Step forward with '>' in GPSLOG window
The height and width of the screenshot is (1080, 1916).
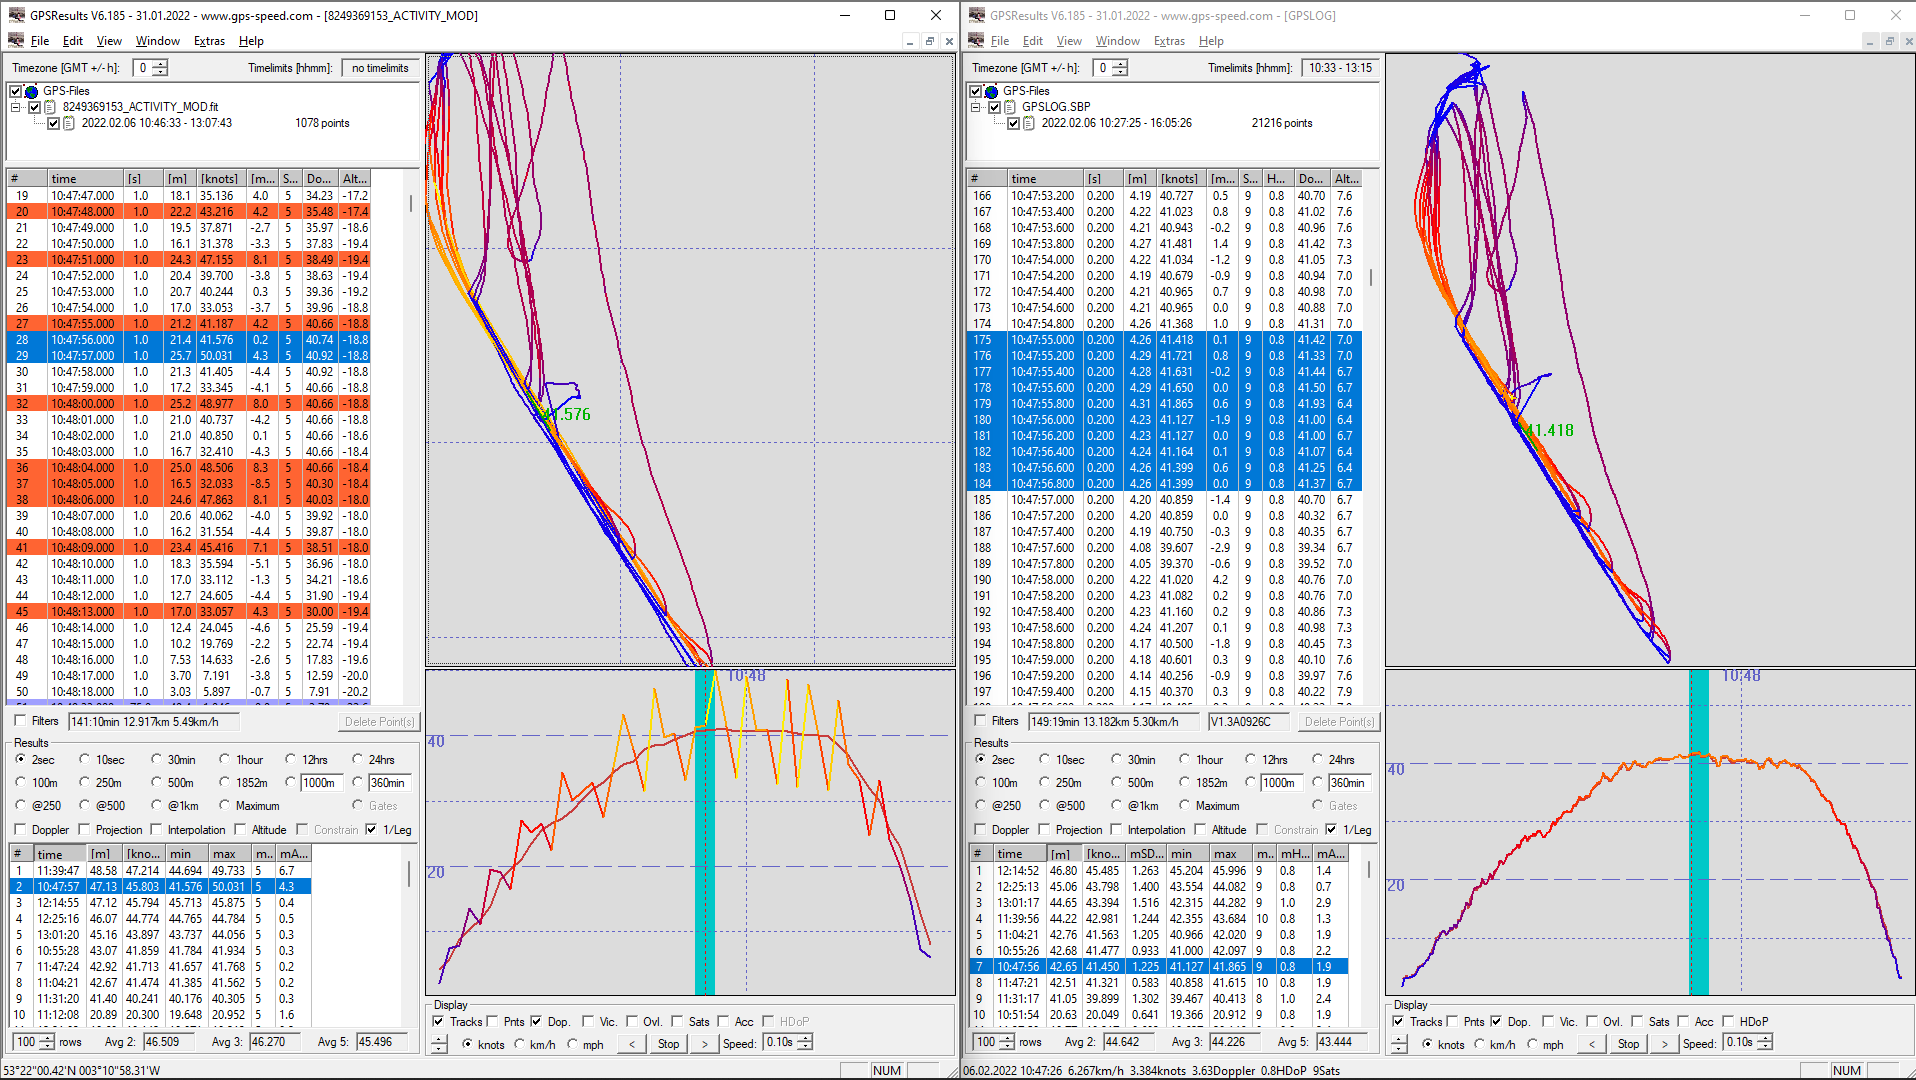pos(1664,1044)
